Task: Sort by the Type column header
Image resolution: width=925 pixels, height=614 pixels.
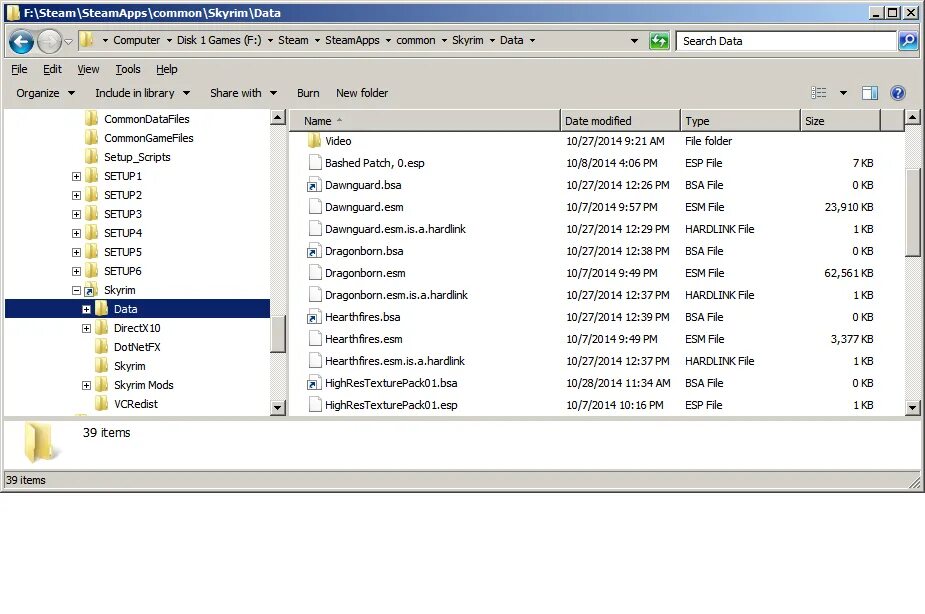Action: coord(740,120)
